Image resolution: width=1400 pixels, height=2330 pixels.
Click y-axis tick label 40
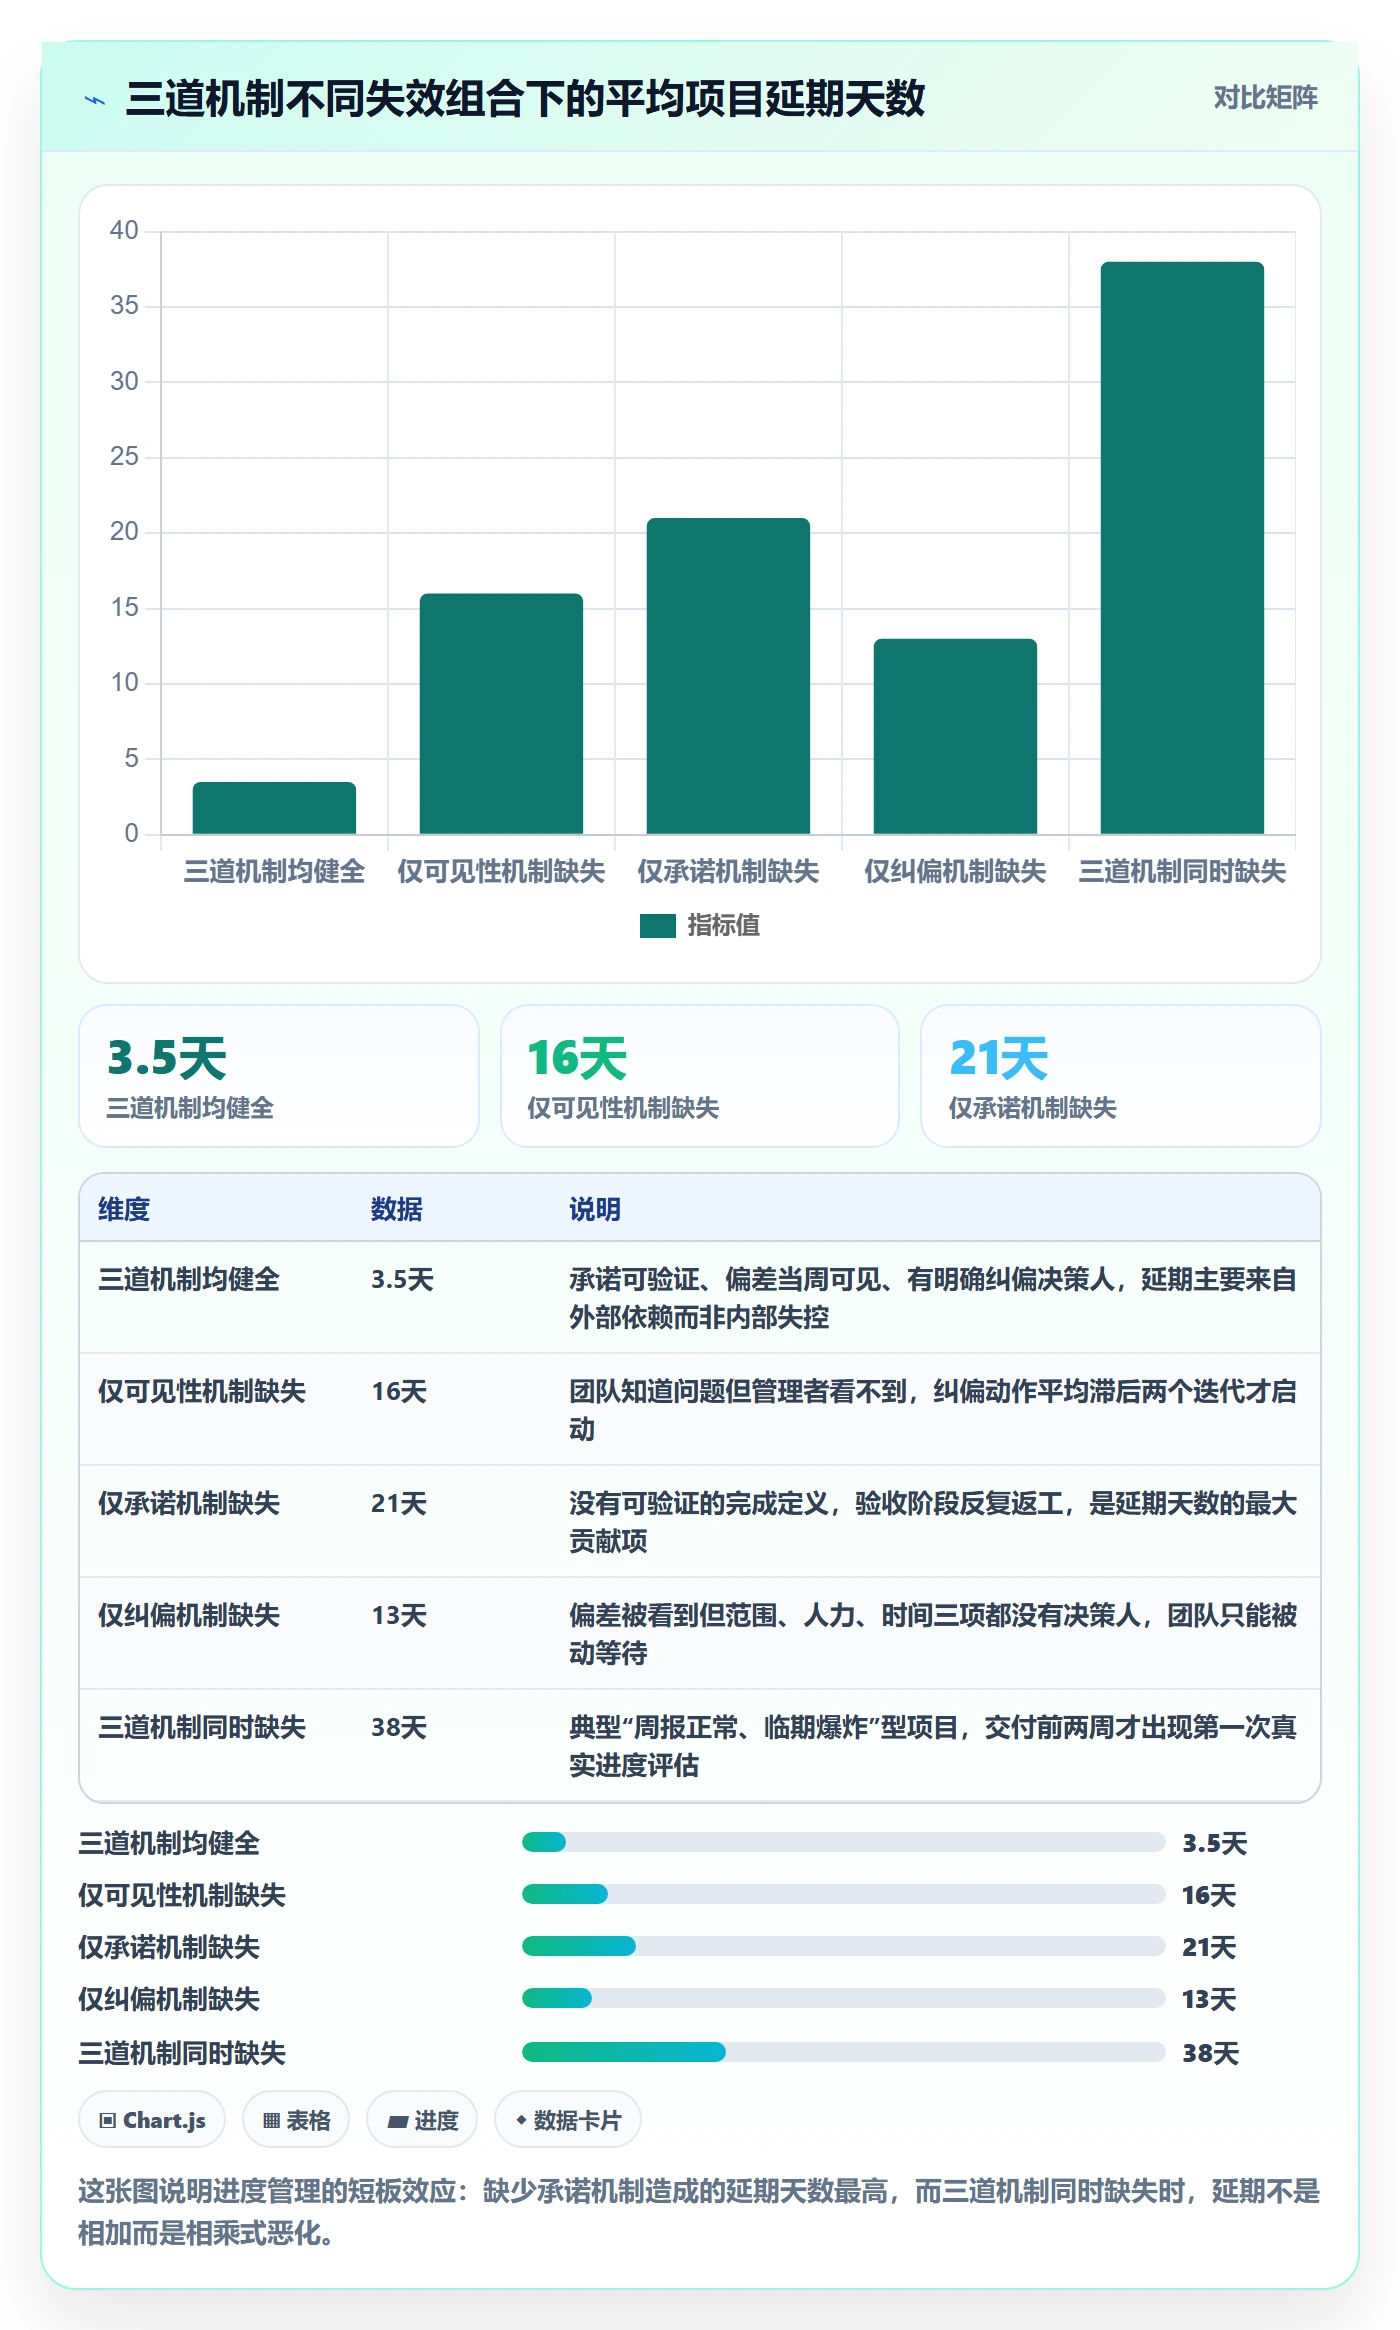tap(124, 231)
